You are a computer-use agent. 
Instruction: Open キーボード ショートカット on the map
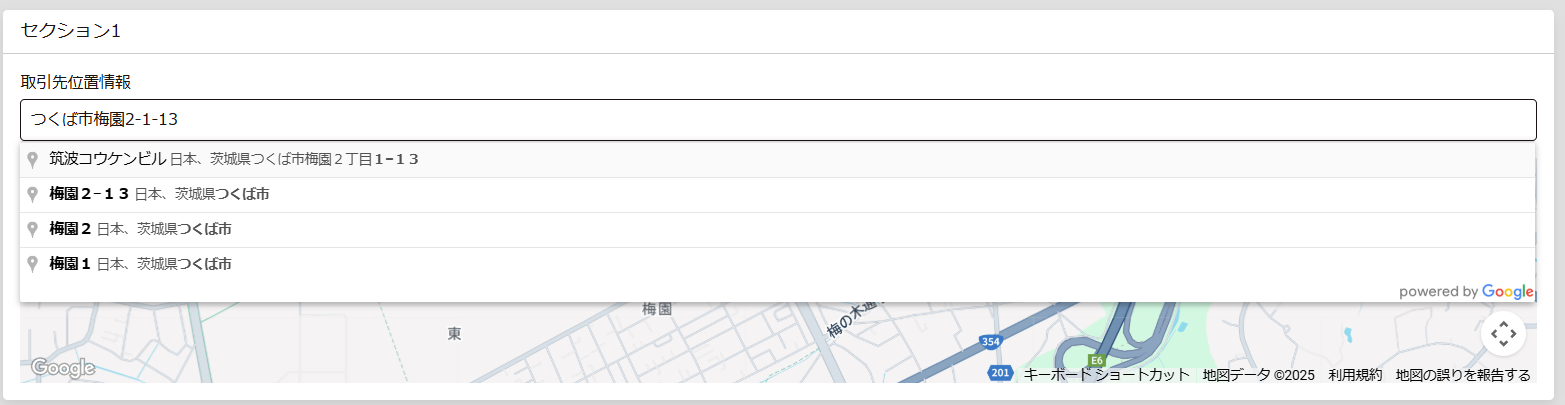[1106, 375]
